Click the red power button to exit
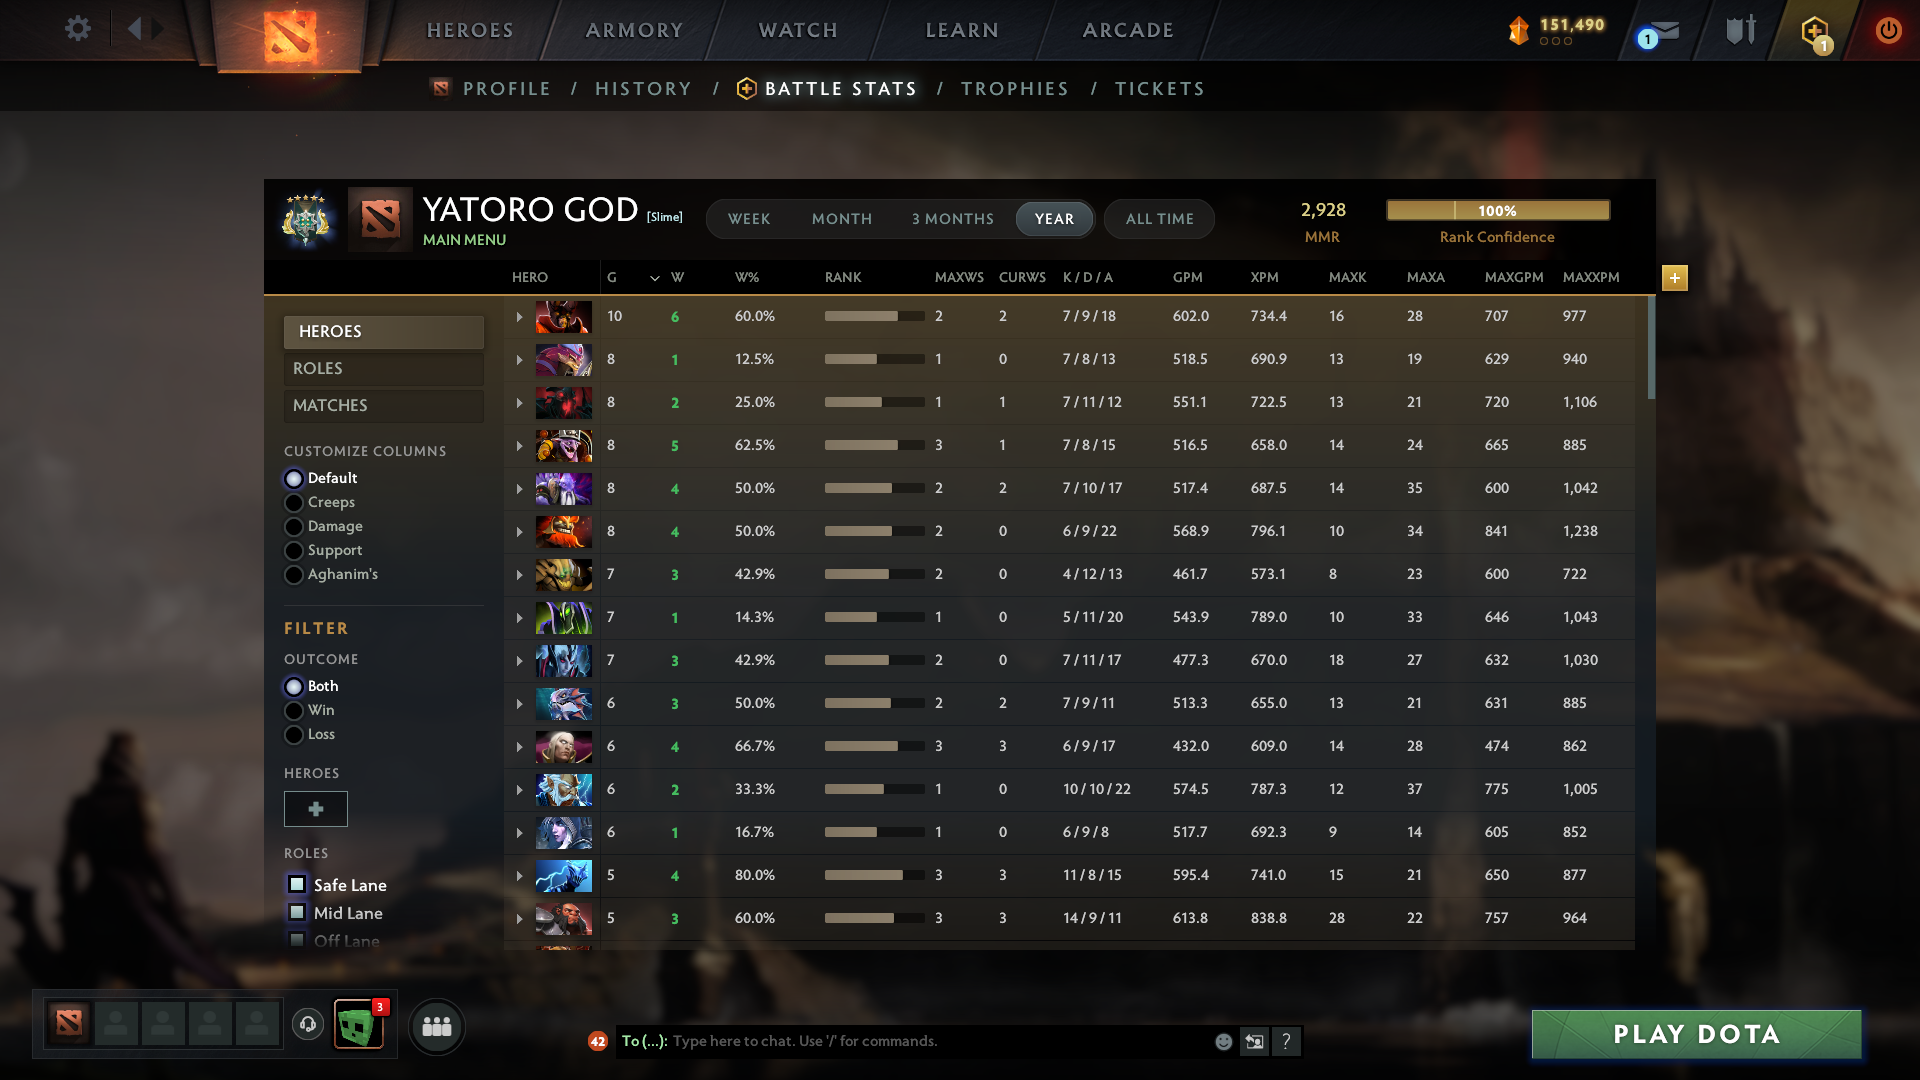This screenshot has height=1080, width=1920. click(x=1888, y=30)
